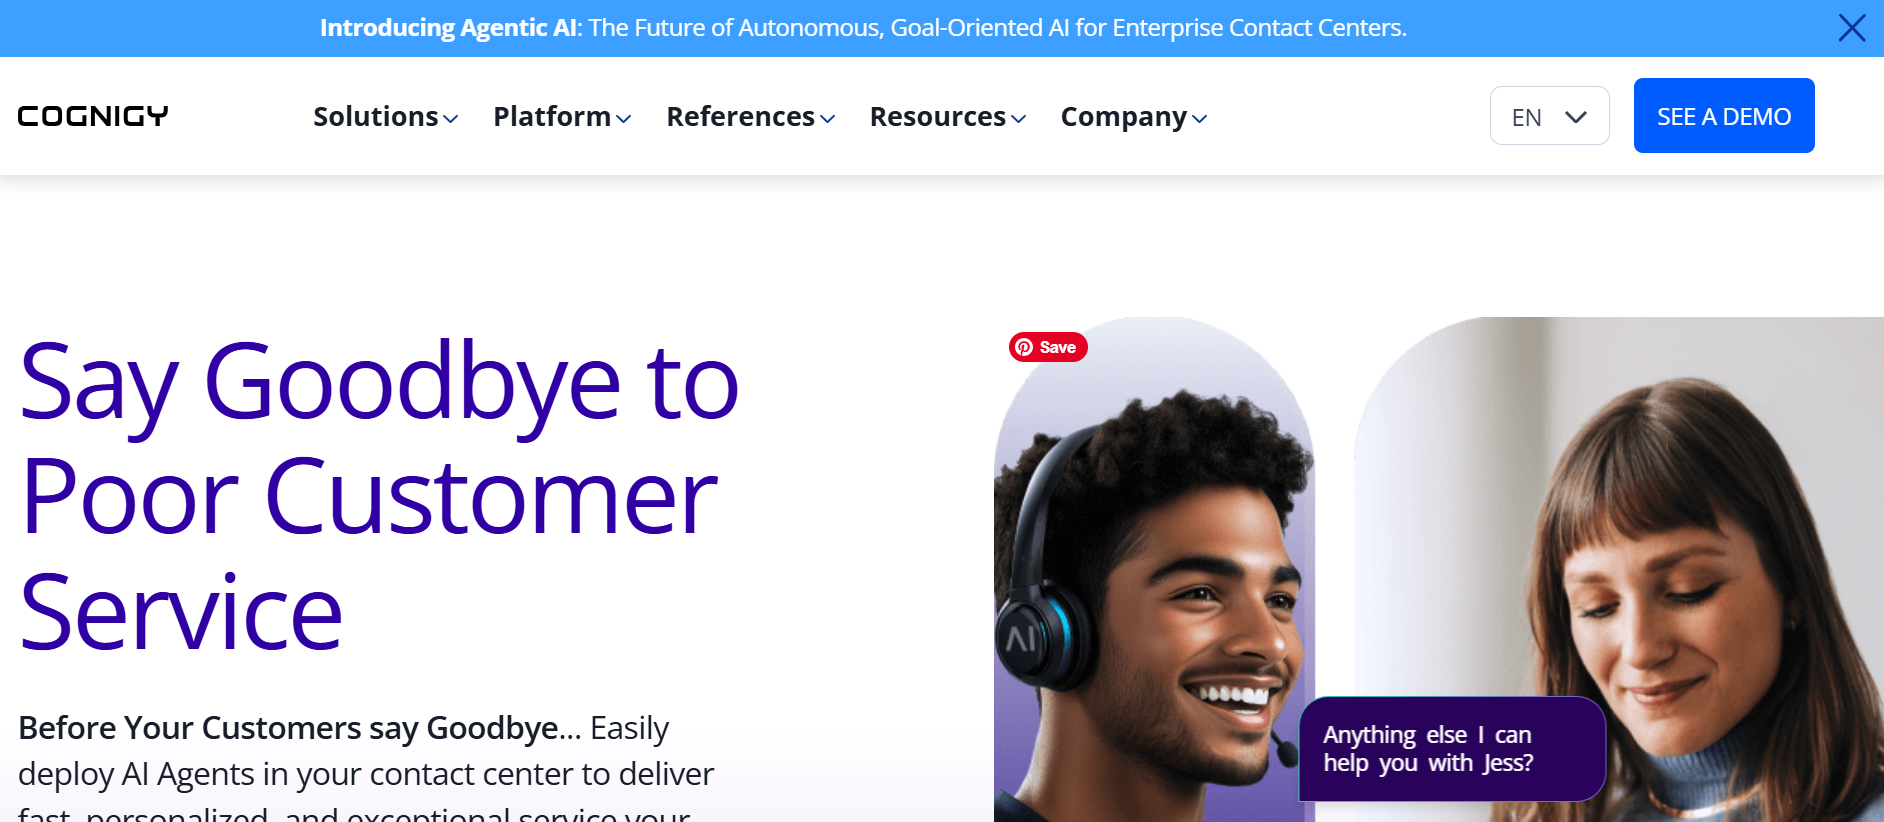Open the References menu
This screenshot has width=1884, height=822.
pyautogui.click(x=741, y=117)
